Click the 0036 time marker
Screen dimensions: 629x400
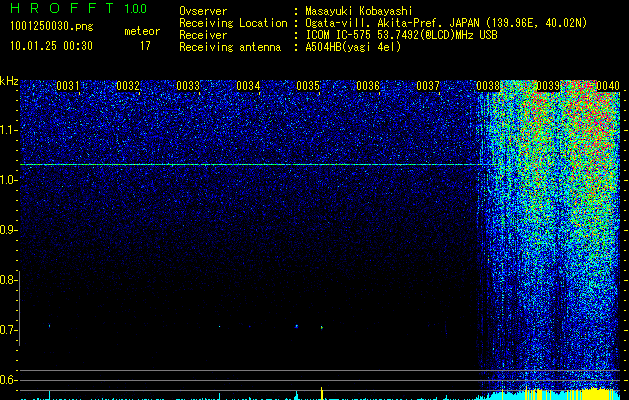pos(368,86)
